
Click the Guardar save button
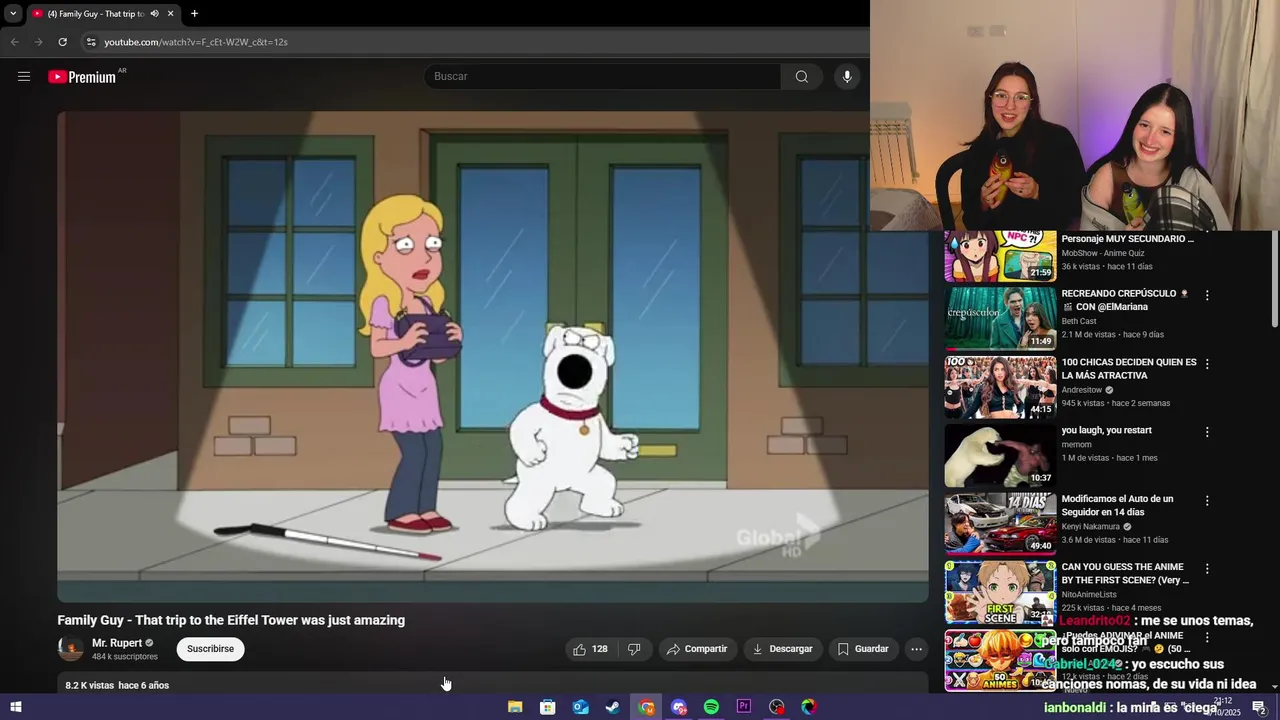863,649
